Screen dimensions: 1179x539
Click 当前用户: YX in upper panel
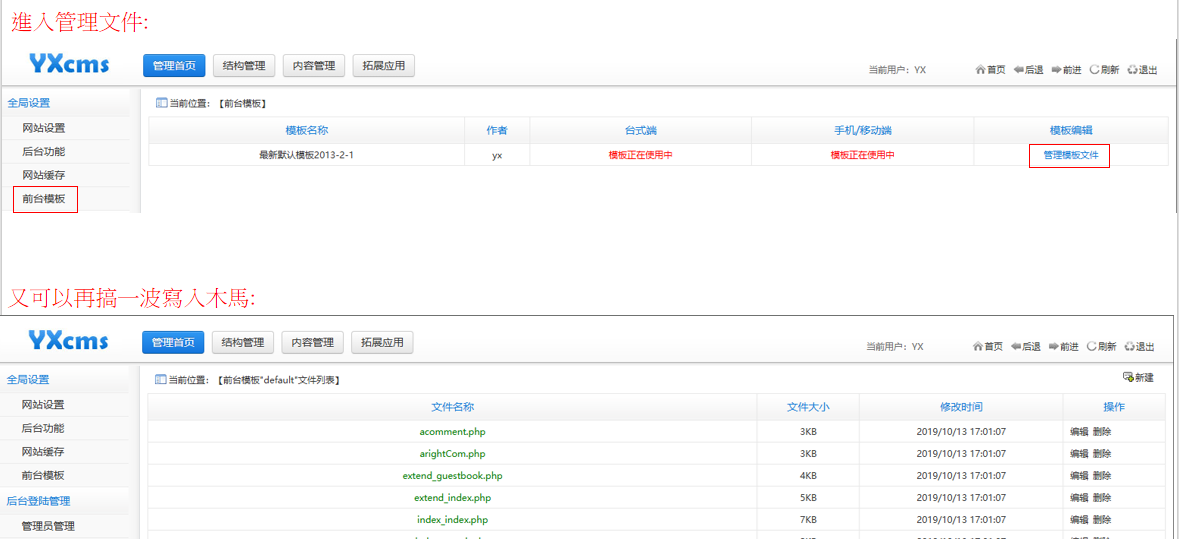(x=897, y=69)
